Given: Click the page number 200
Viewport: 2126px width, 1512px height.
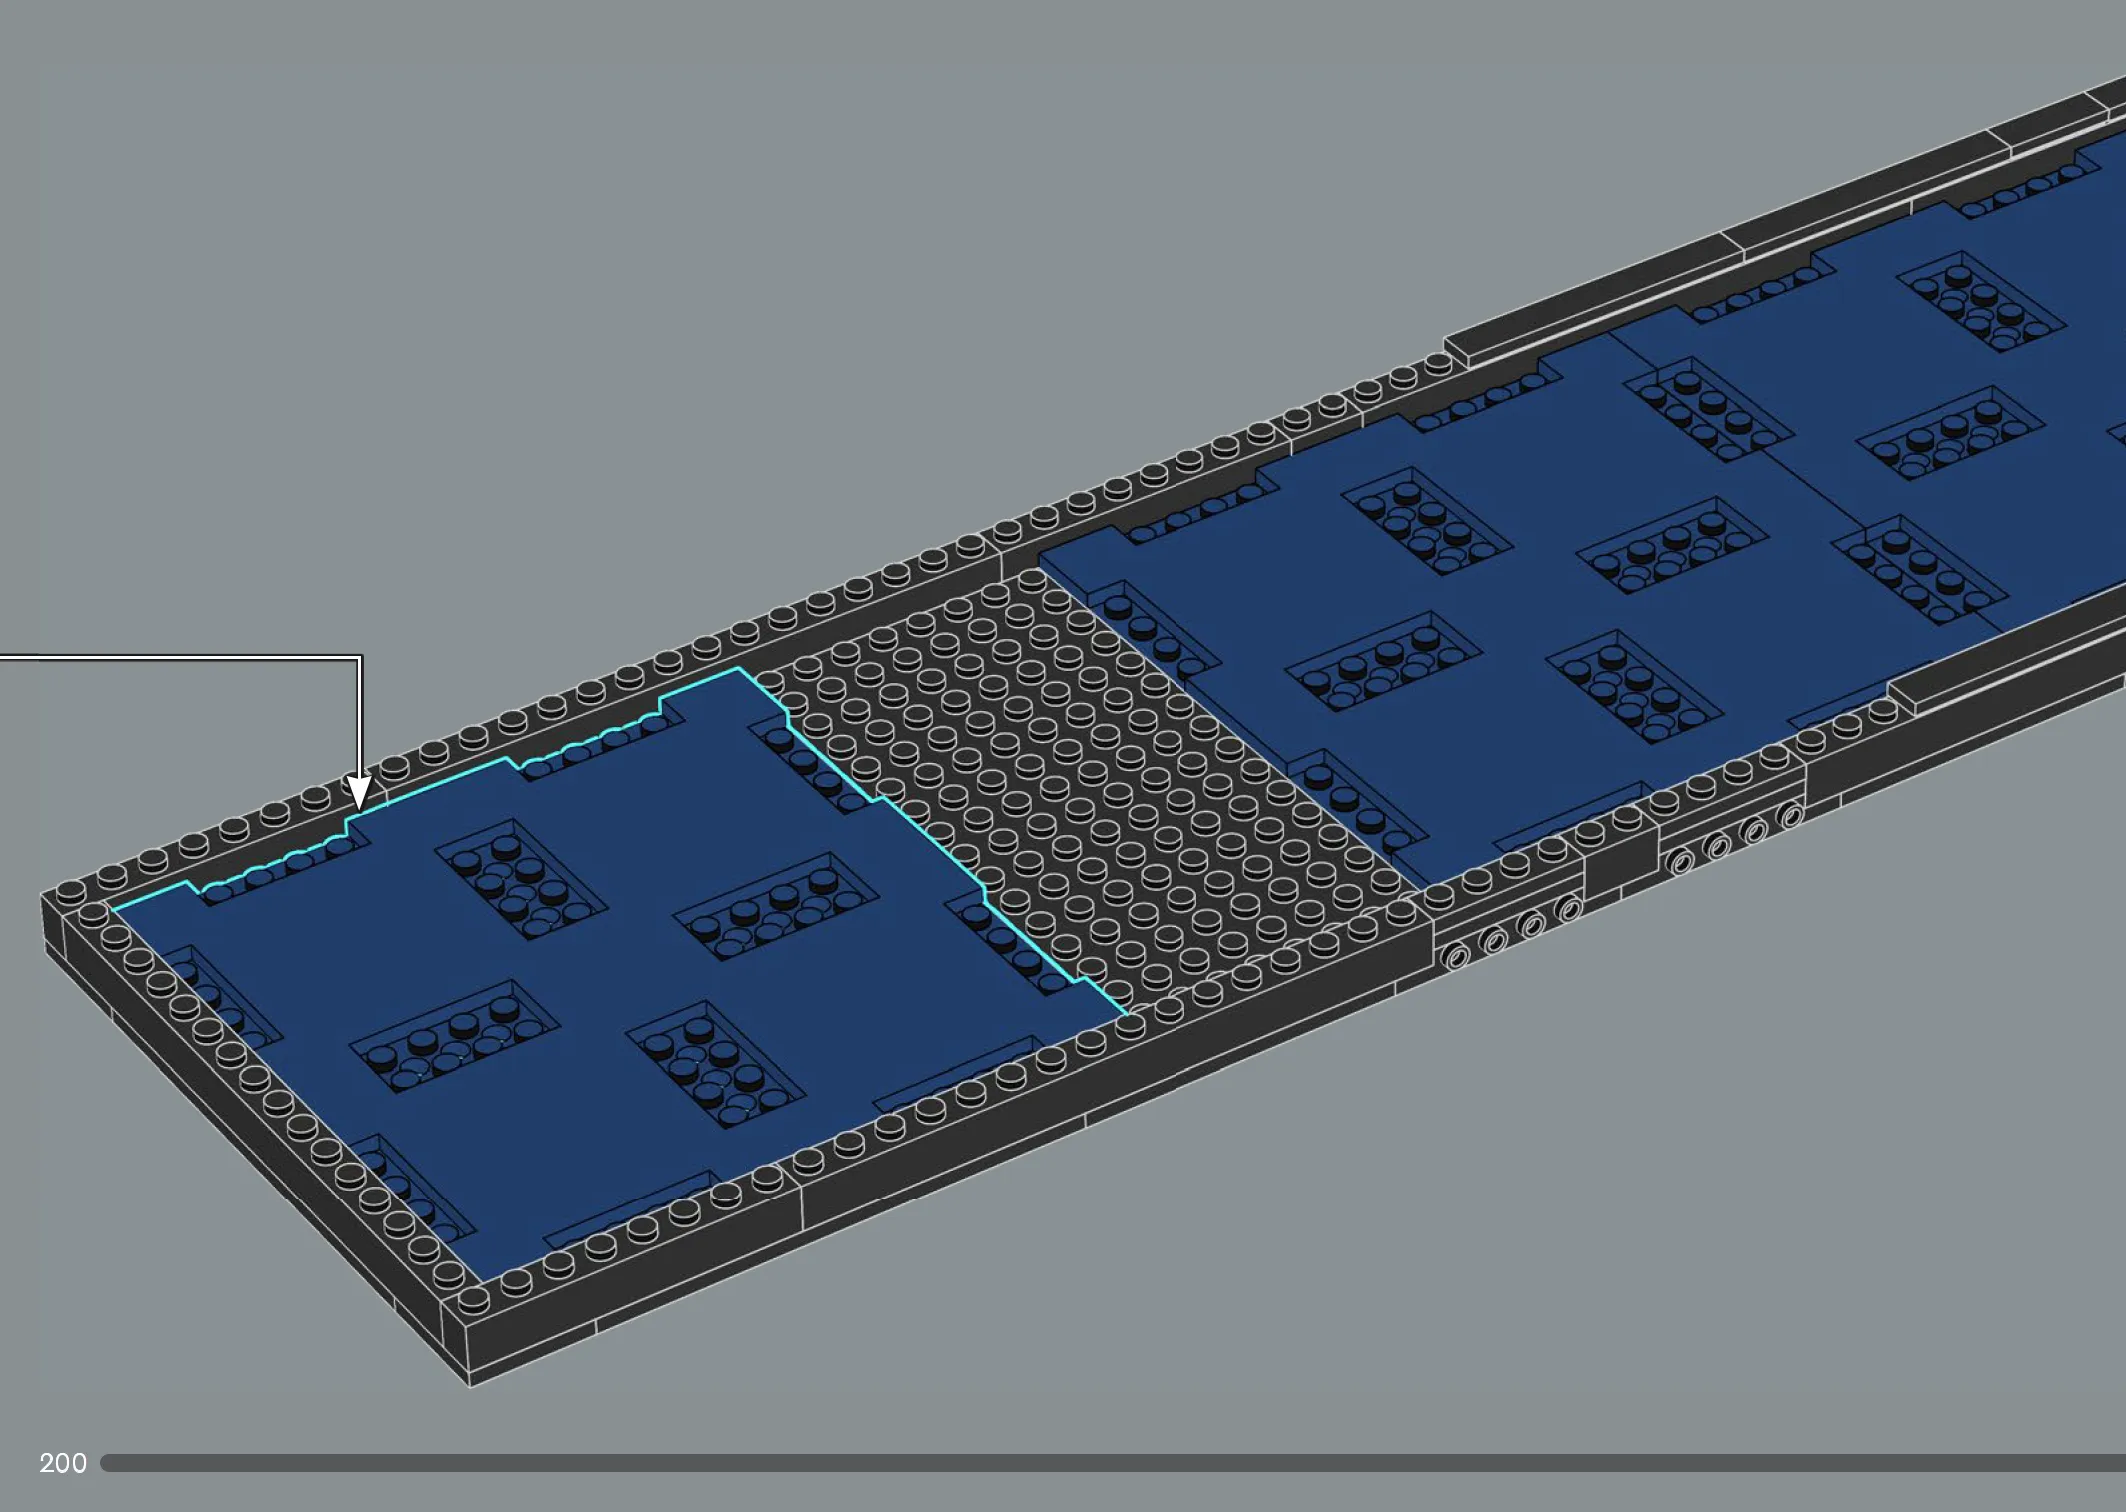Looking at the screenshot, I should pyautogui.click(x=63, y=1463).
